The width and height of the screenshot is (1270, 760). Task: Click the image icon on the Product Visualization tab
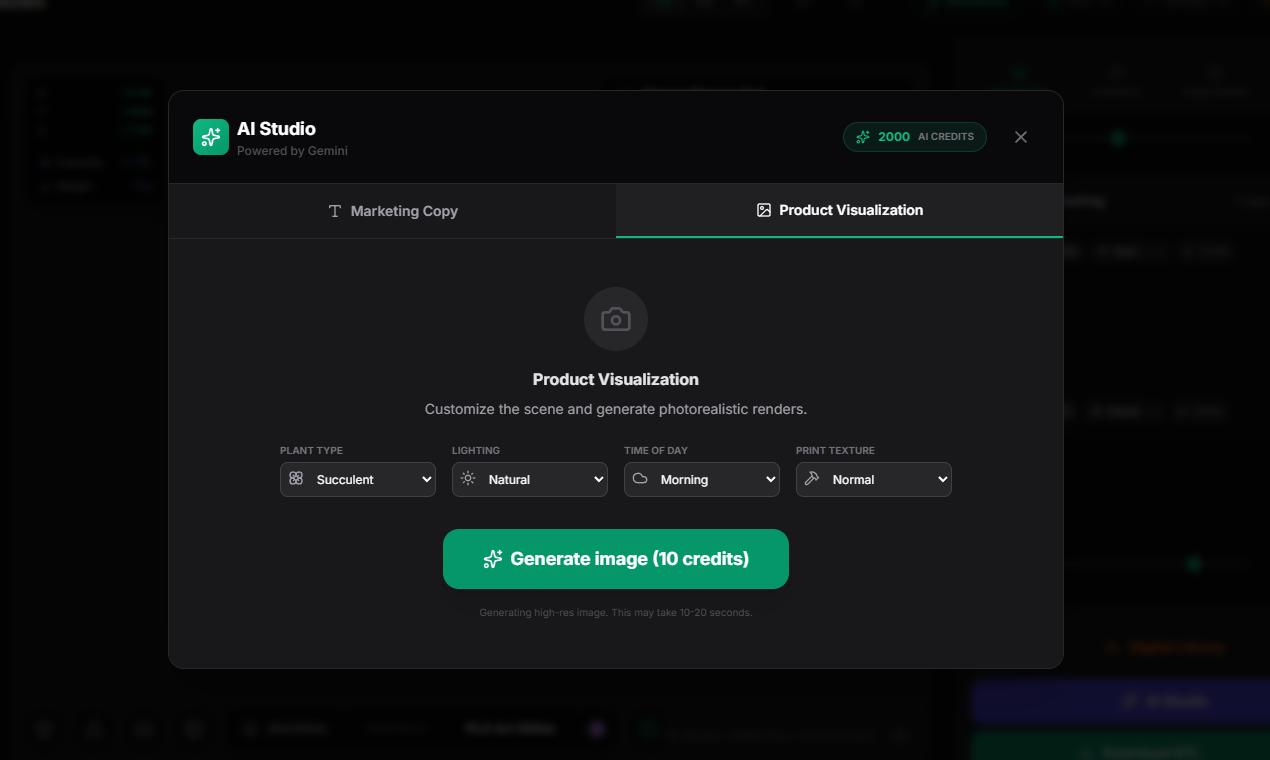point(763,210)
